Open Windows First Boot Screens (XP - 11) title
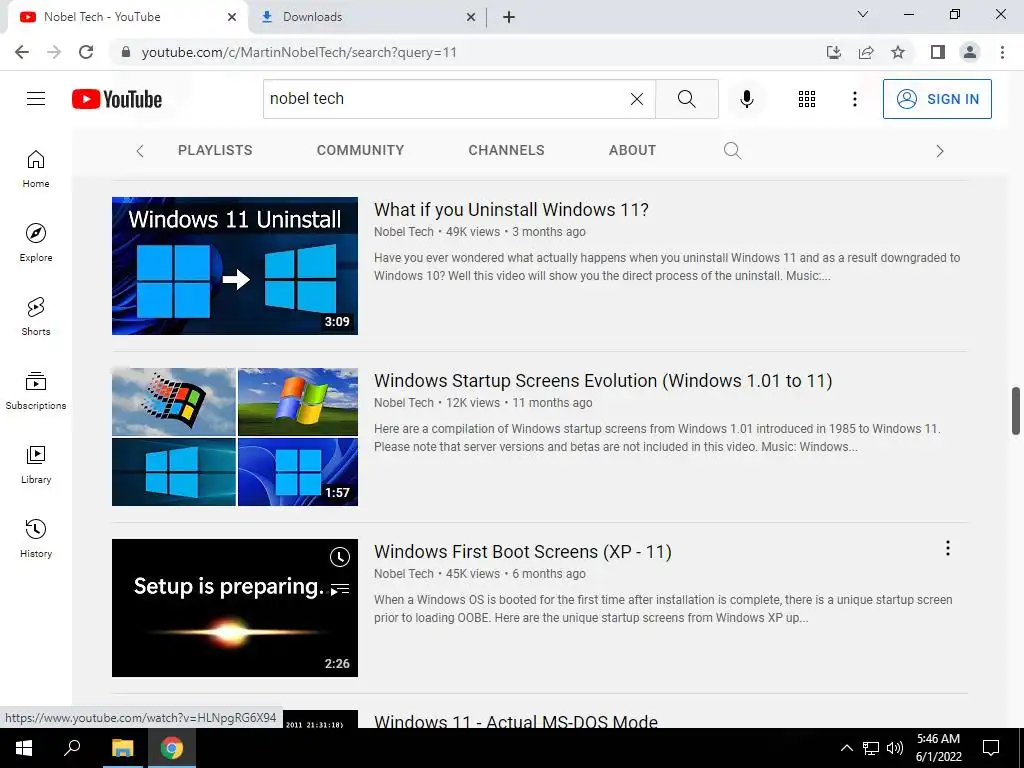Viewport: 1024px width, 768px height. click(522, 552)
